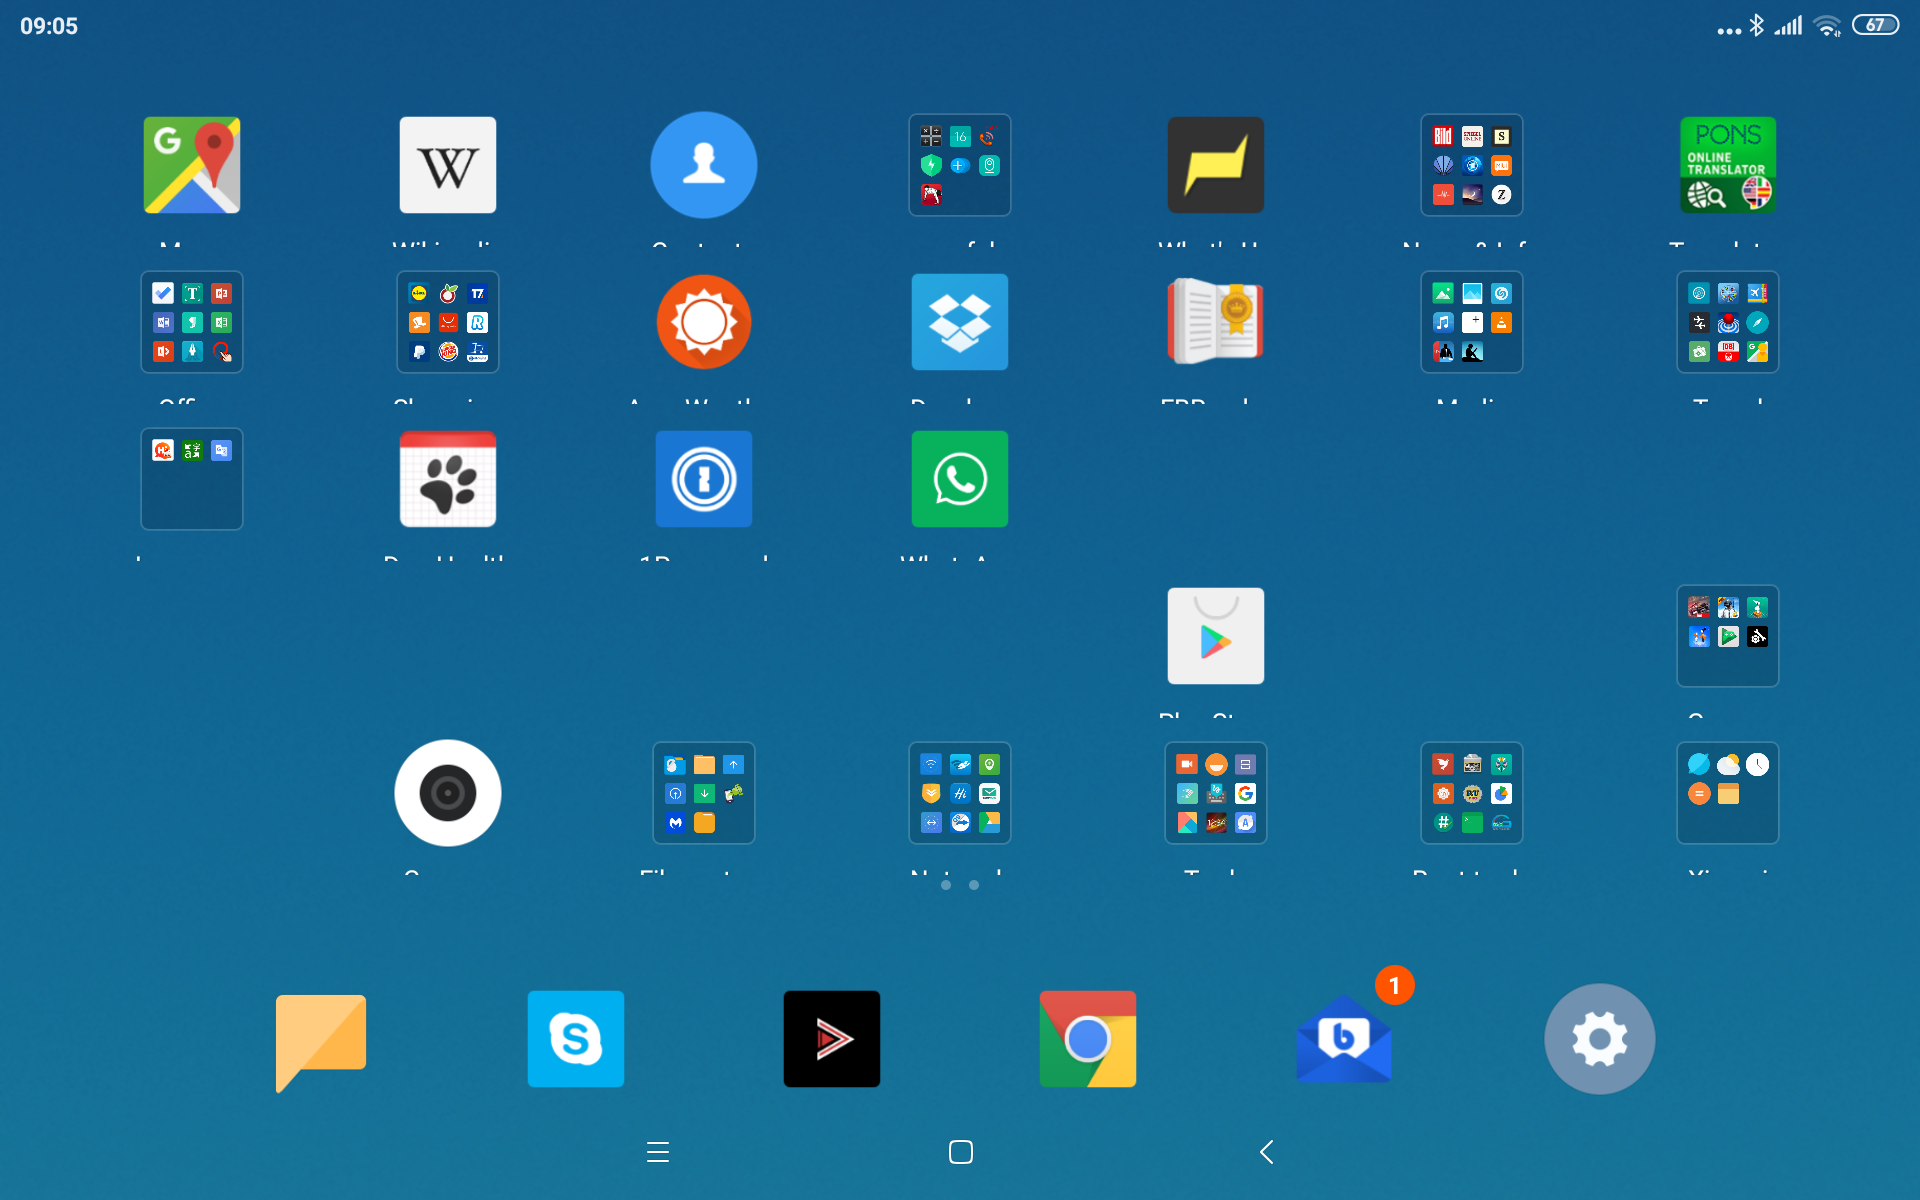Open the orange sun weather app
The height and width of the screenshot is (1200, 1920).
tap(704, 322)
